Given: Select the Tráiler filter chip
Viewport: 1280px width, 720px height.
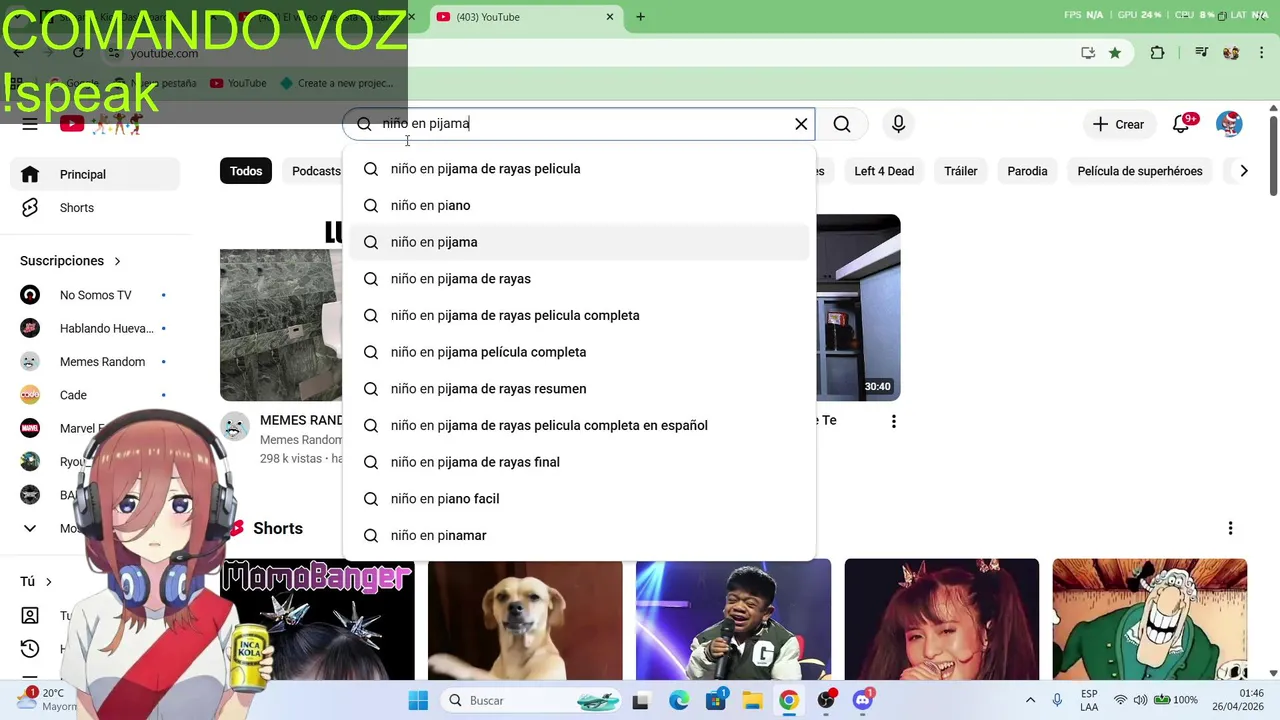Looking at the screenshot, I should tap(961, 171).
